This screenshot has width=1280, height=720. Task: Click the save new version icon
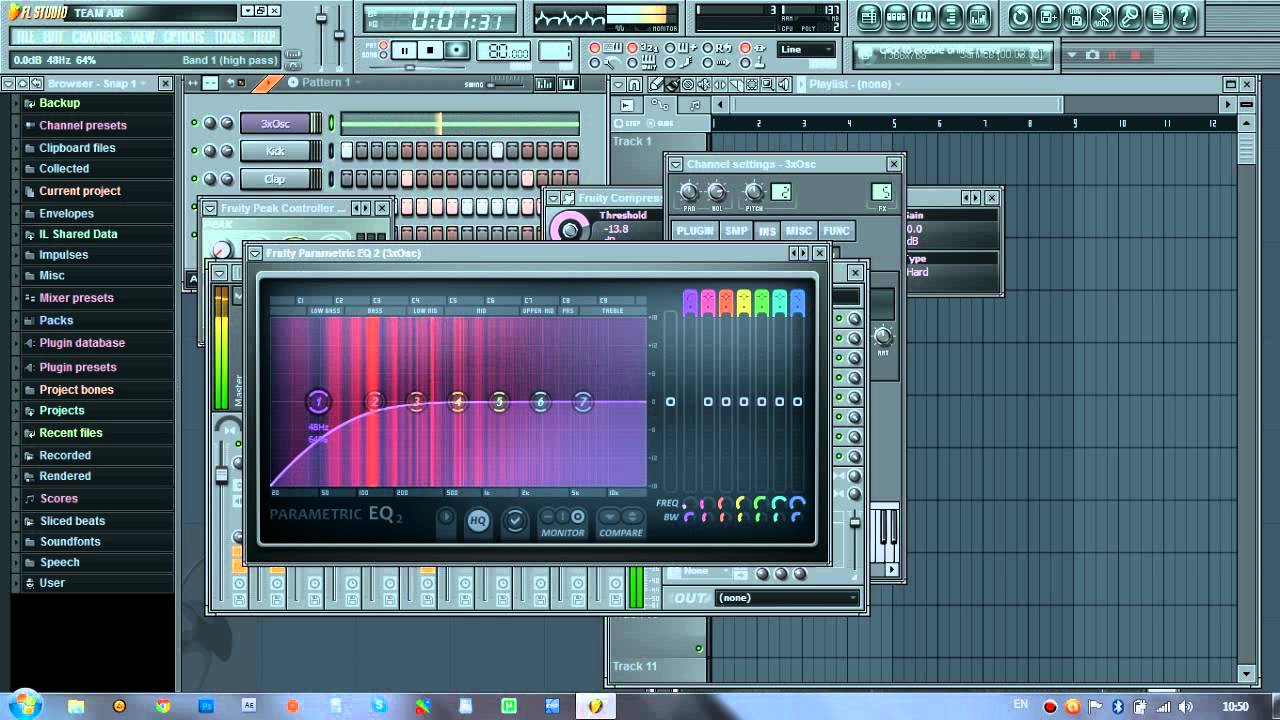[x=1048, y=17]
